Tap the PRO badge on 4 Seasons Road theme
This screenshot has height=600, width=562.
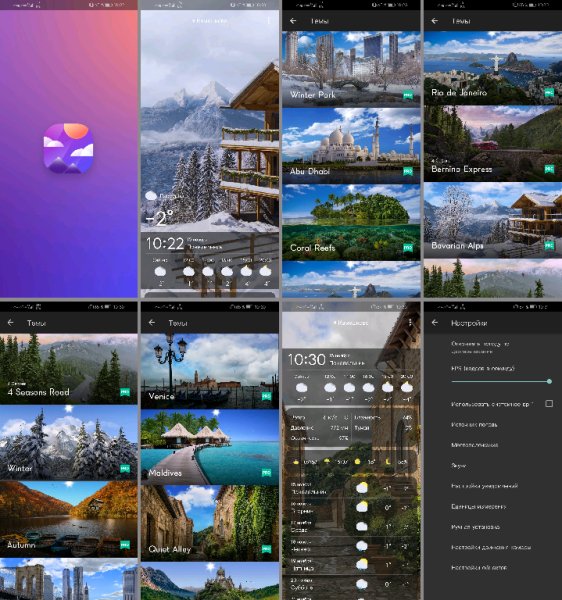click(x=125, y=392)
